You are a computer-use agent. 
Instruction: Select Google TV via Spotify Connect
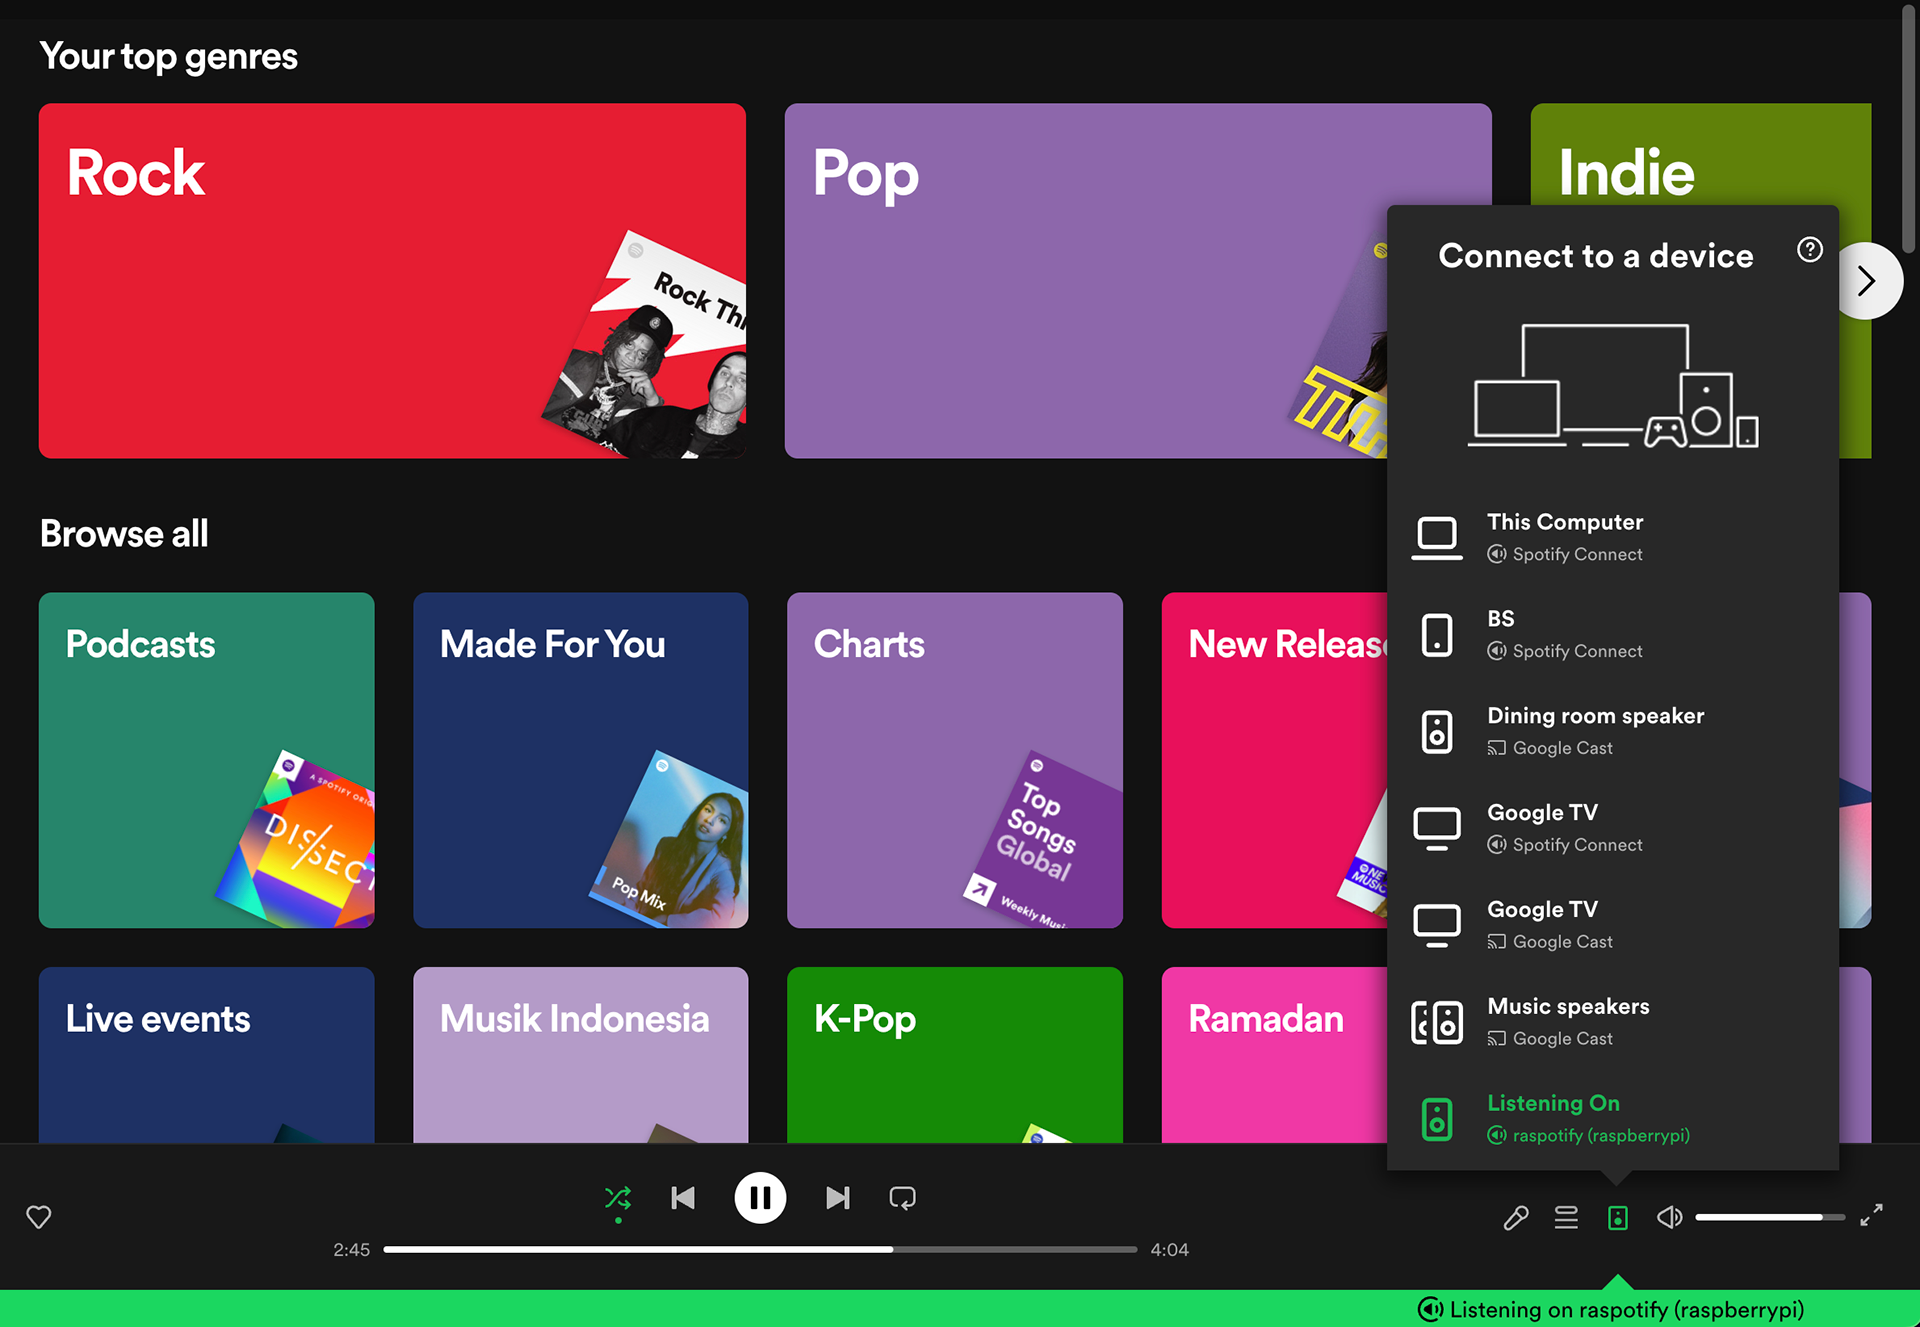(x=1613, y=828)
